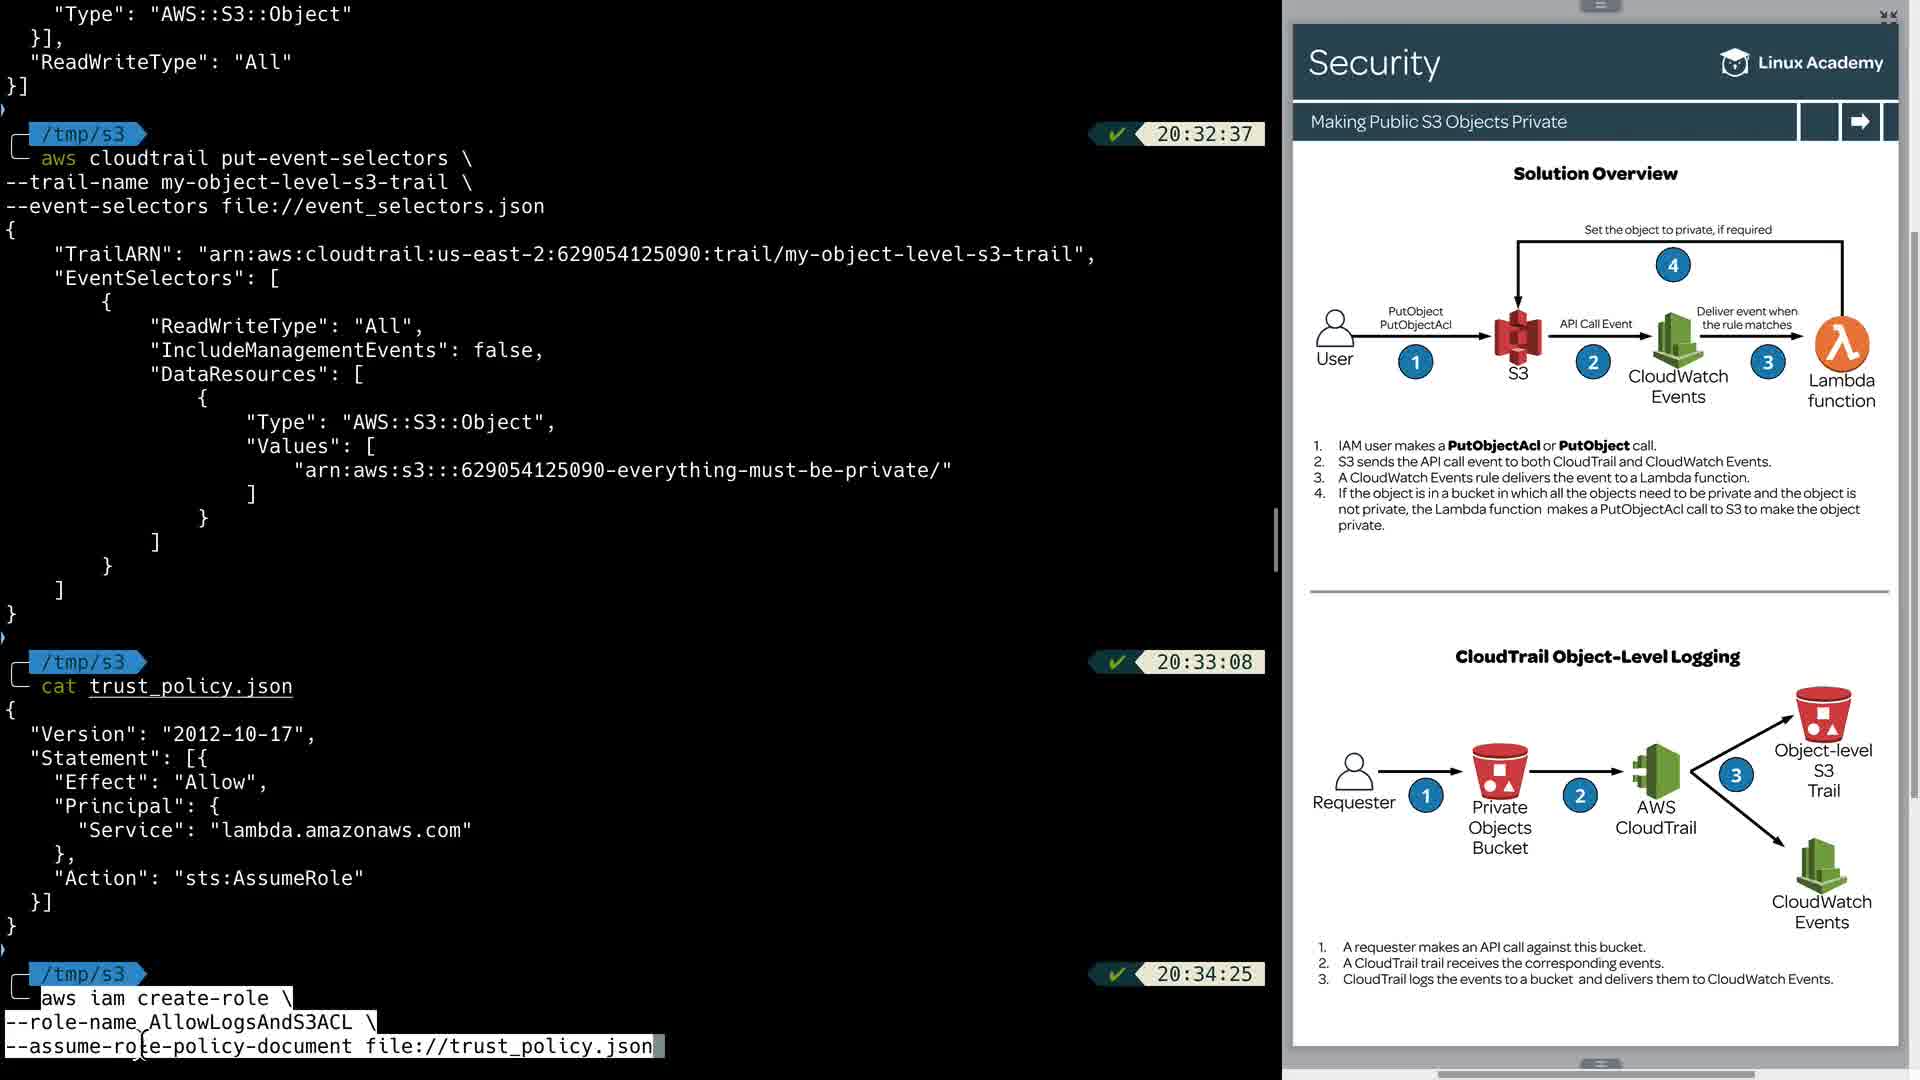
Task: Click the red S3 icon in Solution Overview
Action: click(1517, 337)
